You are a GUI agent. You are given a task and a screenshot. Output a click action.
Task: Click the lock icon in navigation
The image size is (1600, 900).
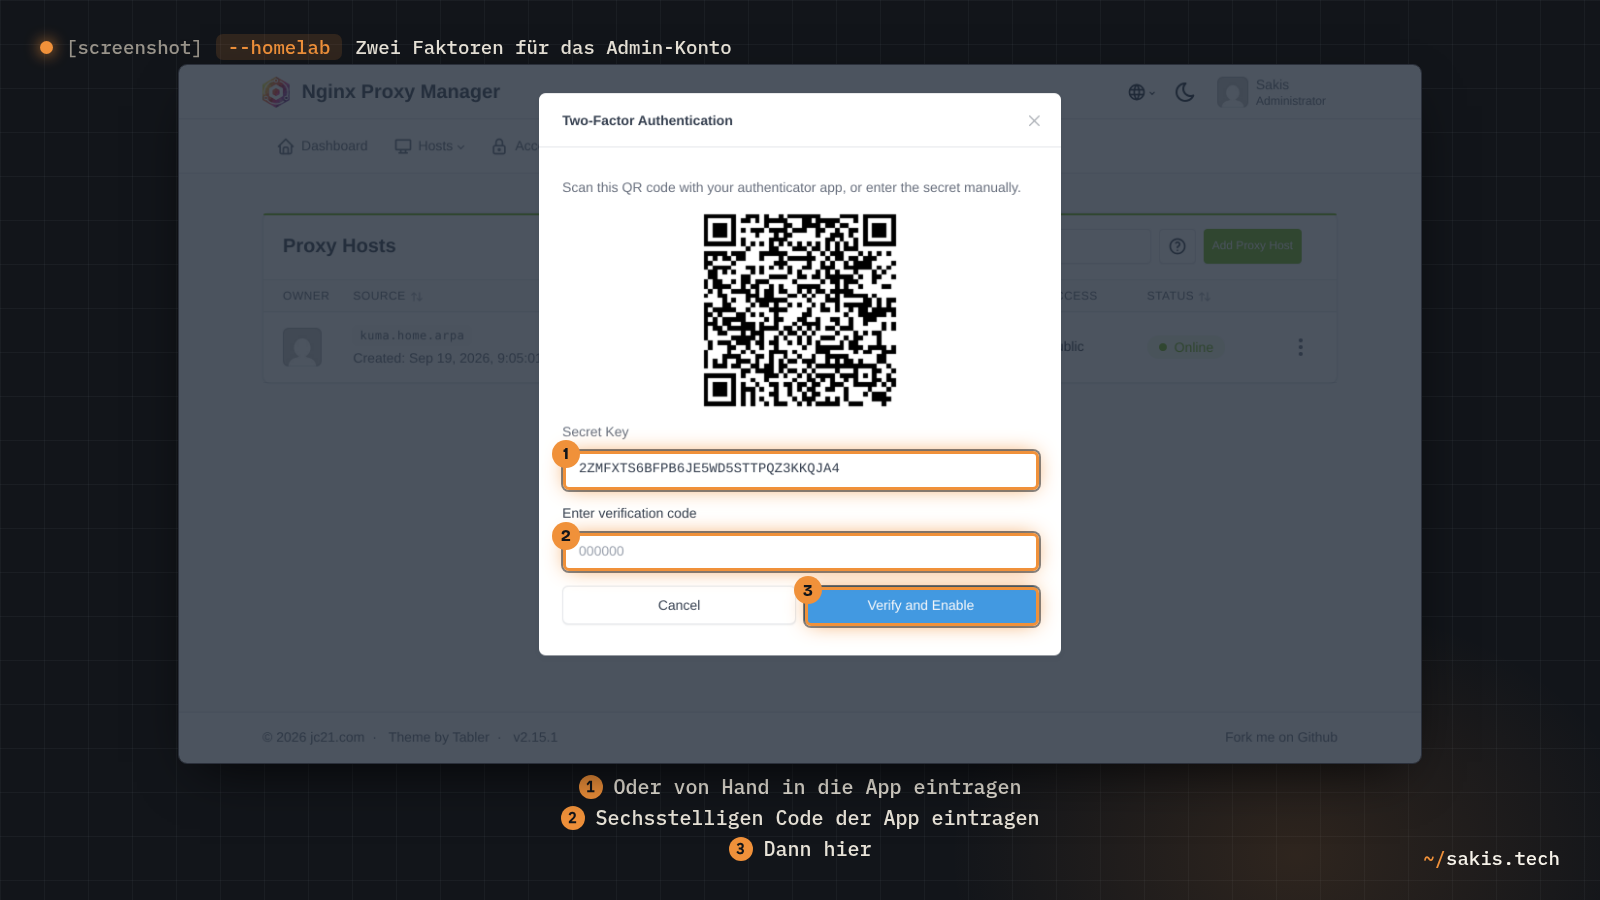(x=499, y=146)
